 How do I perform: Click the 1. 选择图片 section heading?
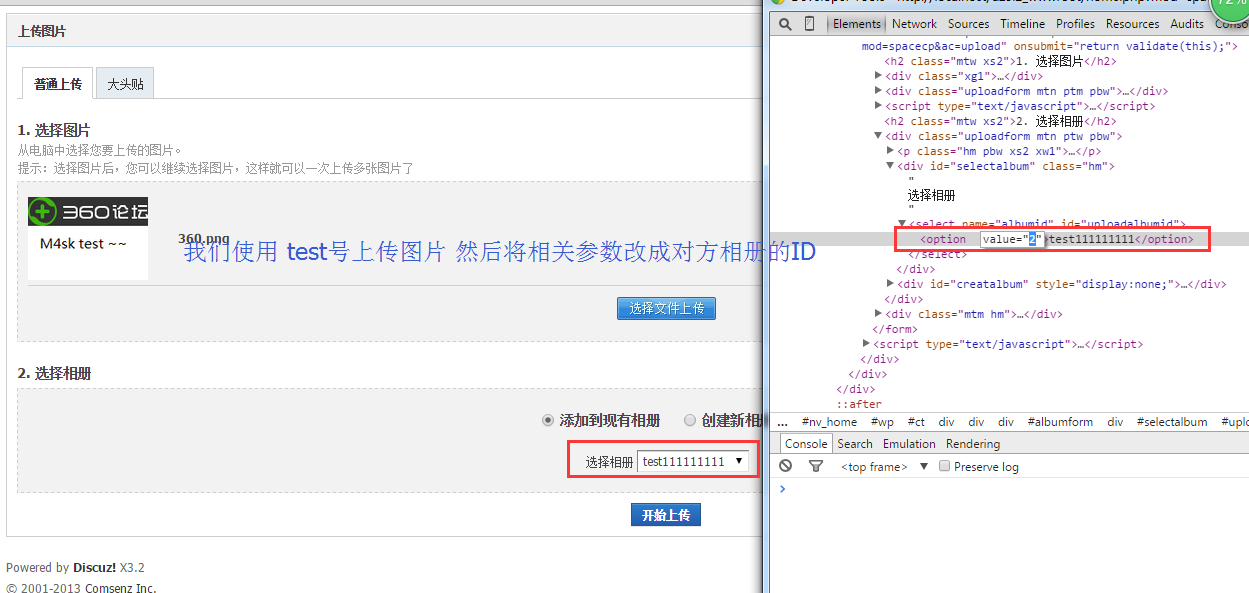click(x=54, y=130)
